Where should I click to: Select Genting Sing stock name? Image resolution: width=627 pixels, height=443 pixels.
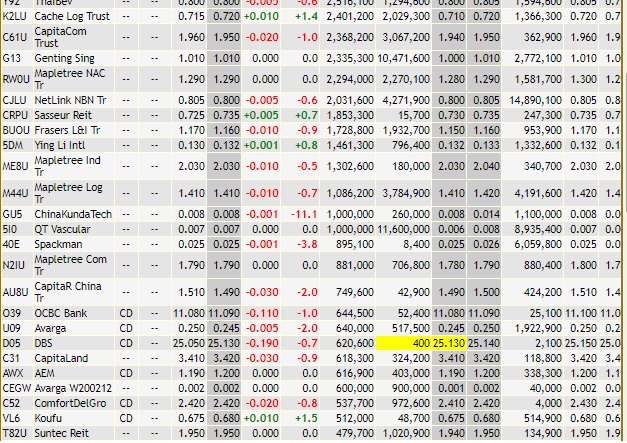click(x=64, y=58)
